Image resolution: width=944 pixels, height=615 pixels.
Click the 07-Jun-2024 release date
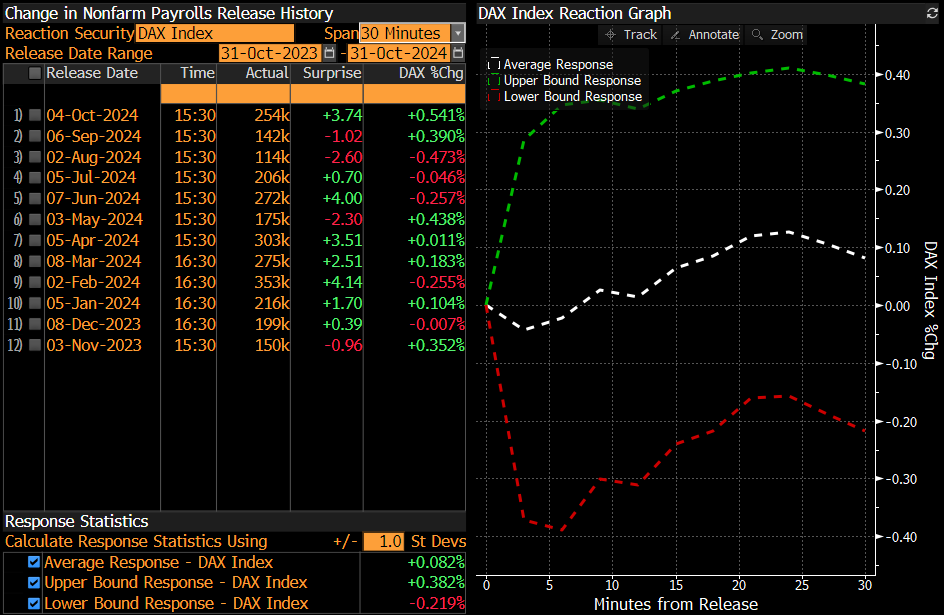click(93, 199)
